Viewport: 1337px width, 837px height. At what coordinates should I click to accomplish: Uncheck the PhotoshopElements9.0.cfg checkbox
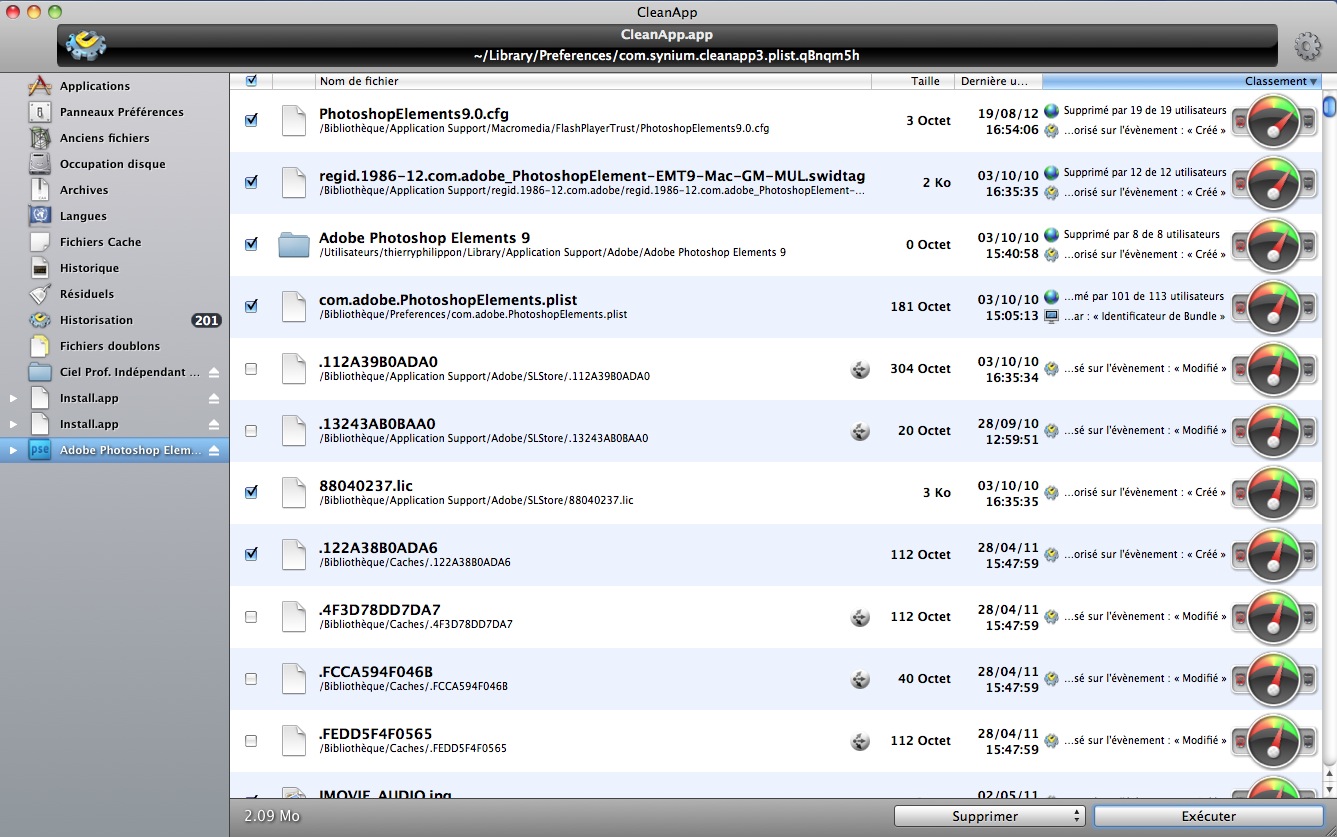tap(251, 120)
